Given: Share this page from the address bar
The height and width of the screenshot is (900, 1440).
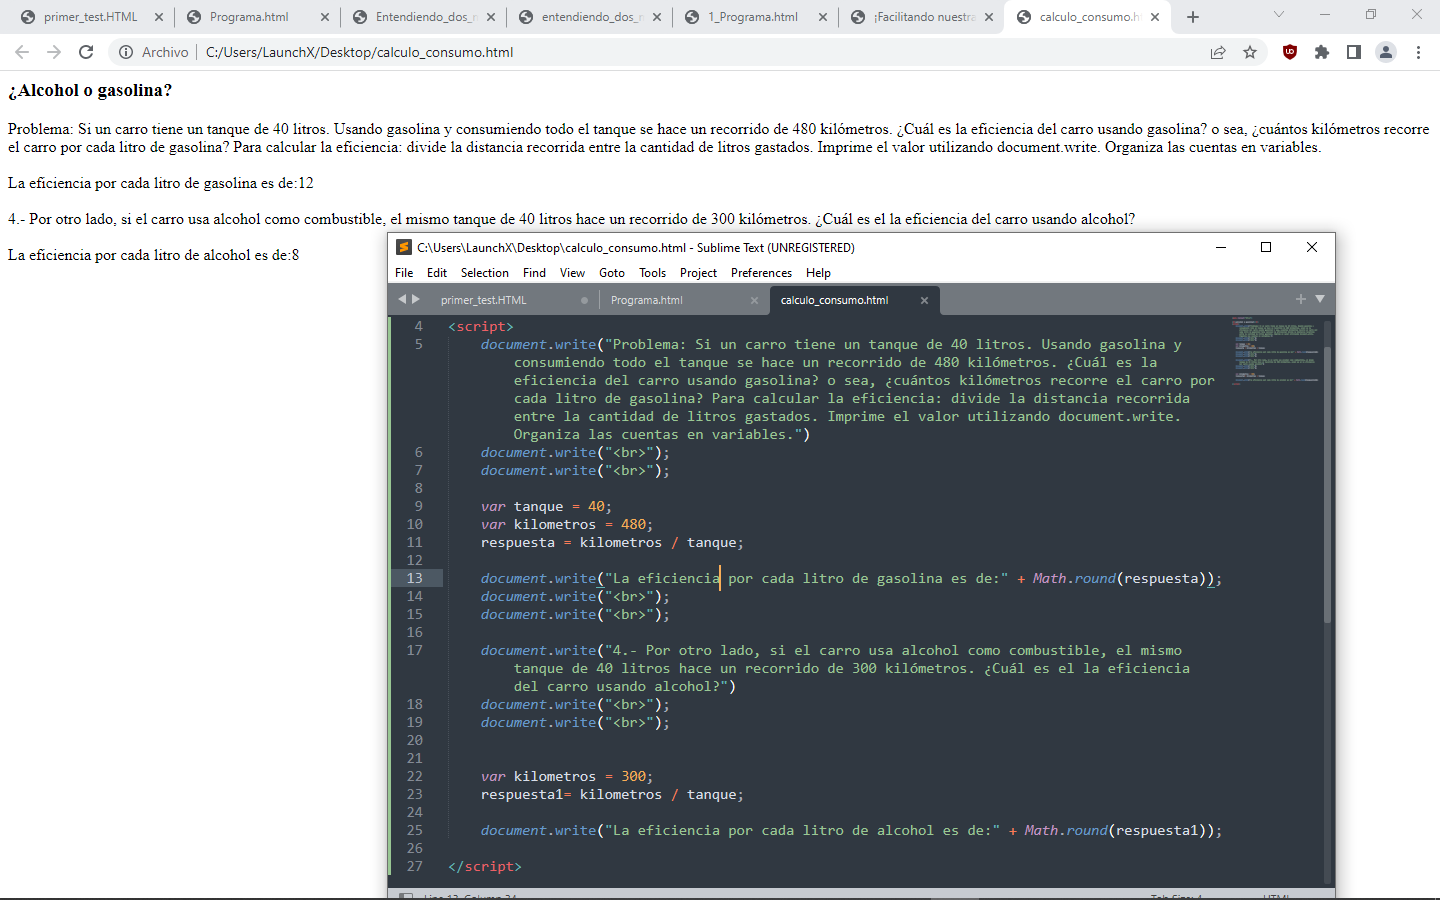Looking at the screenshot, I should click(x=1218, y=52).
